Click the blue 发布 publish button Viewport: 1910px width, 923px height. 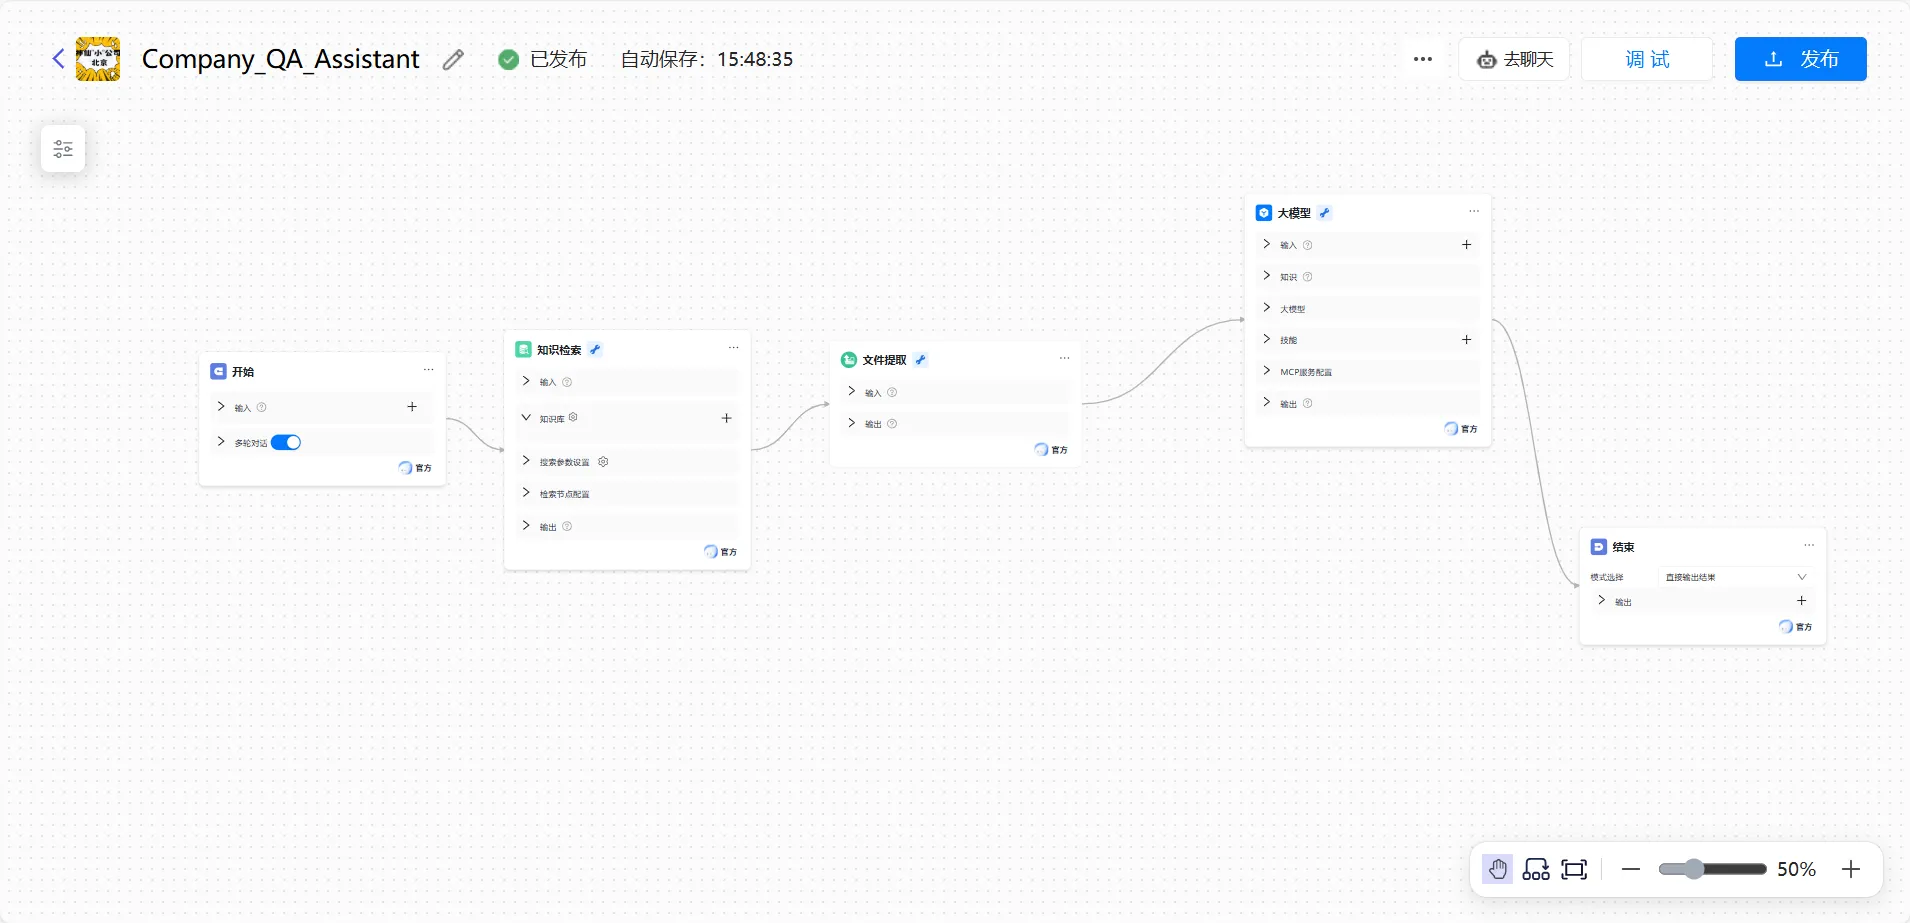click(1800, 59)
